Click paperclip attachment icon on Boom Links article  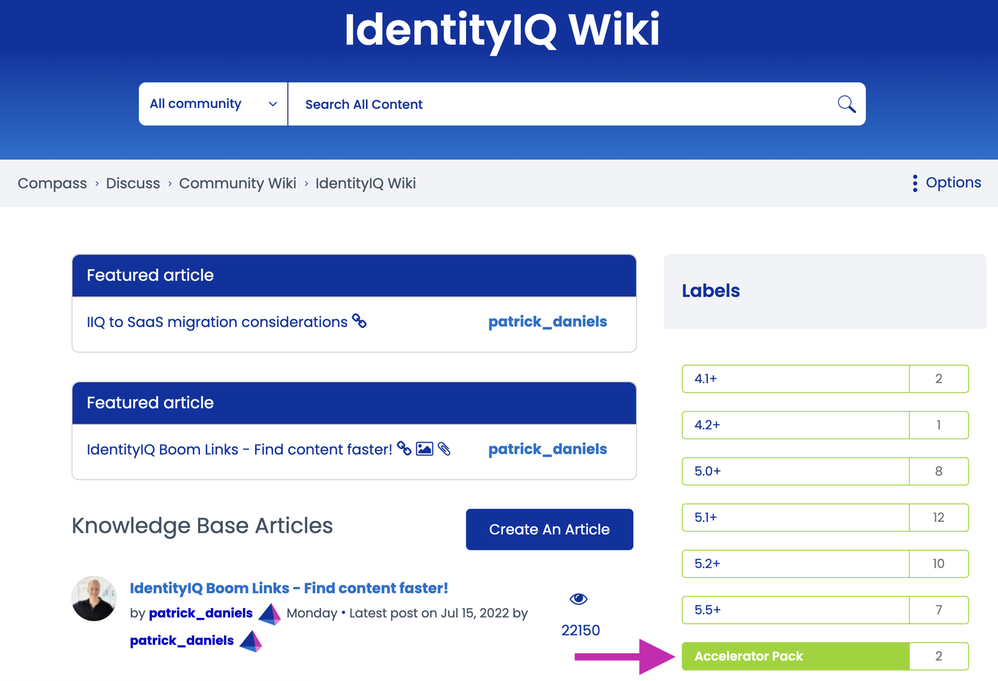coord(444,449)
